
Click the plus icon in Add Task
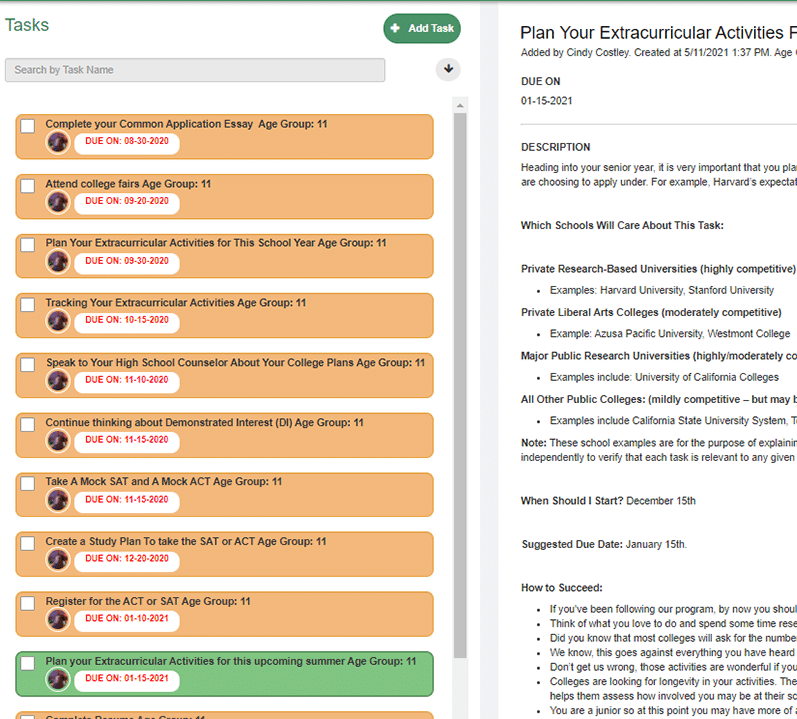point(395,28)
